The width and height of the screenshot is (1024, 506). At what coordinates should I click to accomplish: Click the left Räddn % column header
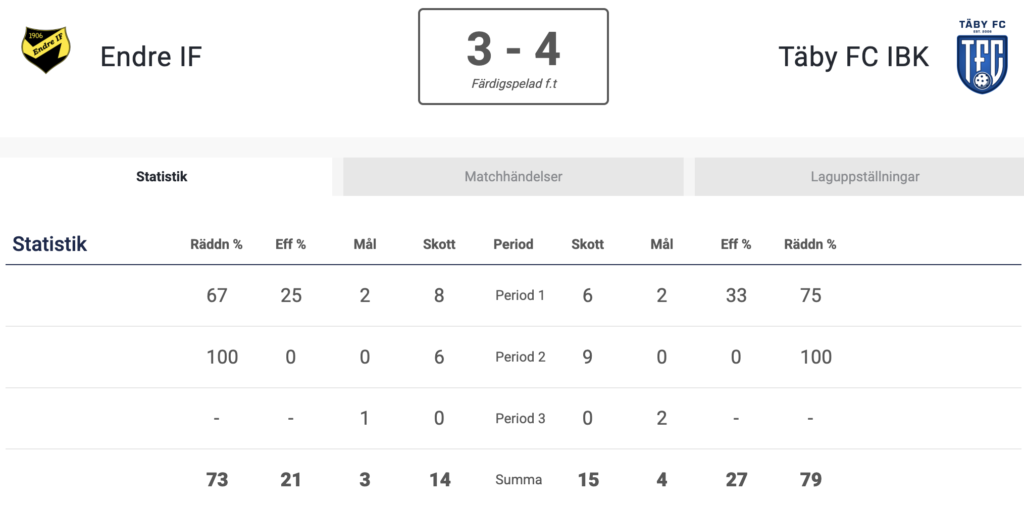click(216, 245)
